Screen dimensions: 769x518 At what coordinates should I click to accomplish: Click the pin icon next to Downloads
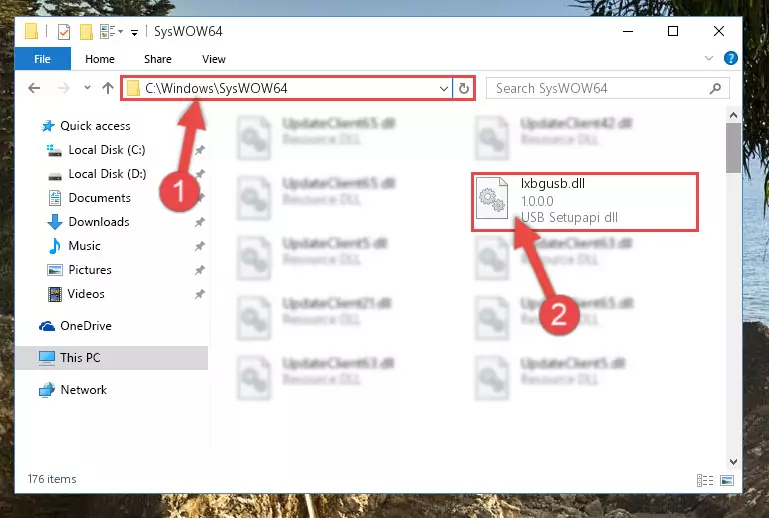(x=200, y=222)
